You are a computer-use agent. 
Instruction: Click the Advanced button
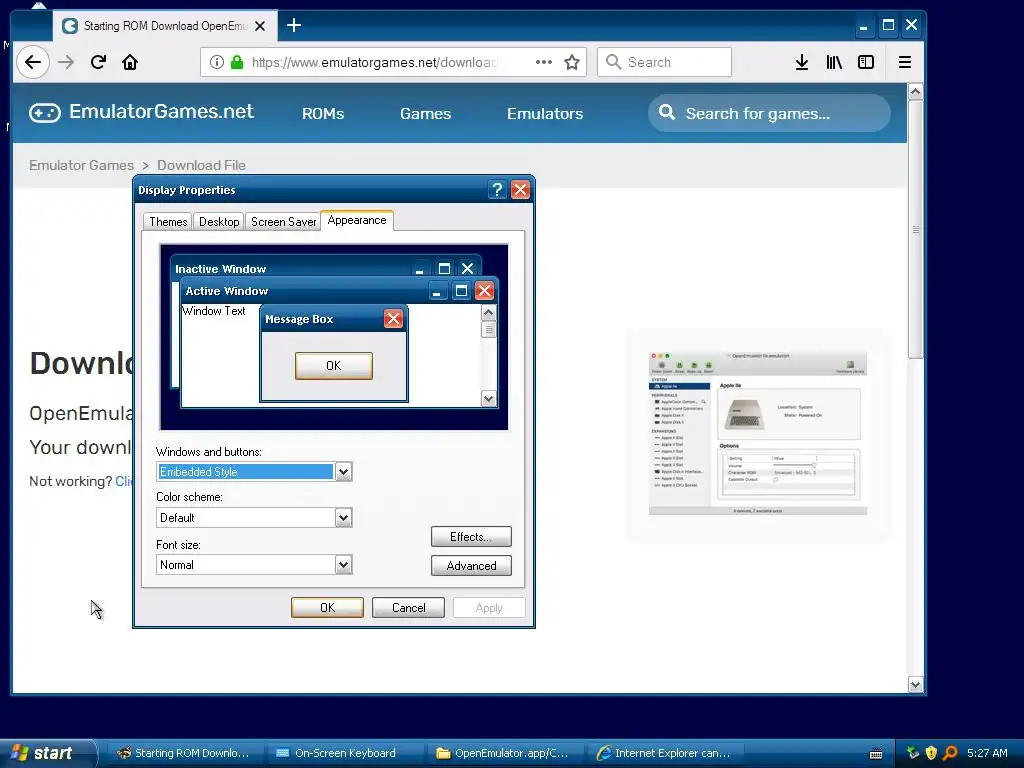[471, 566]
